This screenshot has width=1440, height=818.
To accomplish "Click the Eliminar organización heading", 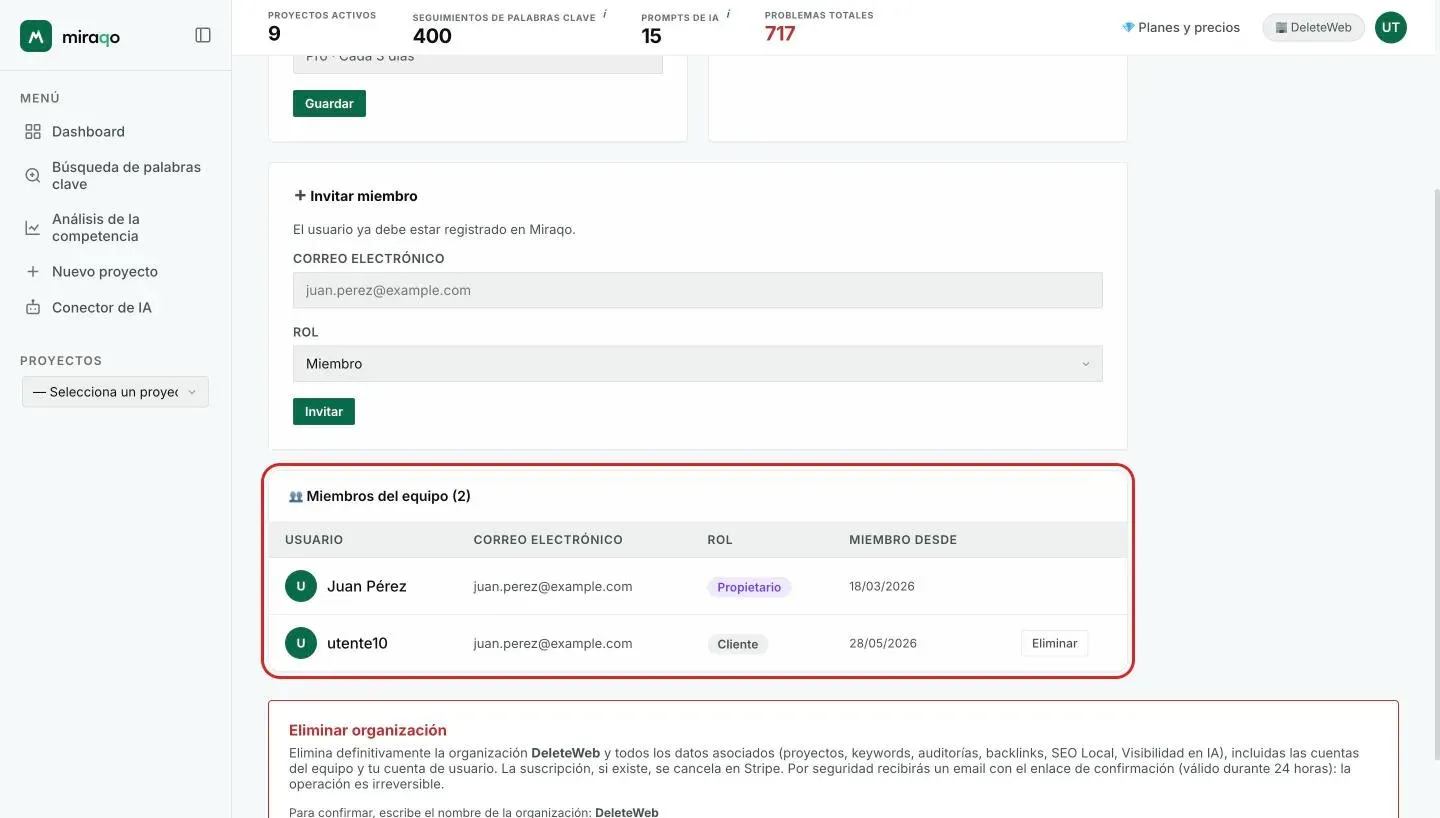I will (x=368, y=730).
